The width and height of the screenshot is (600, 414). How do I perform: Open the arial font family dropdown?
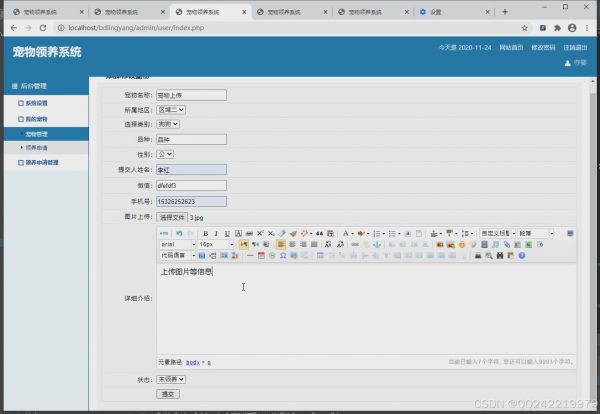177,244
